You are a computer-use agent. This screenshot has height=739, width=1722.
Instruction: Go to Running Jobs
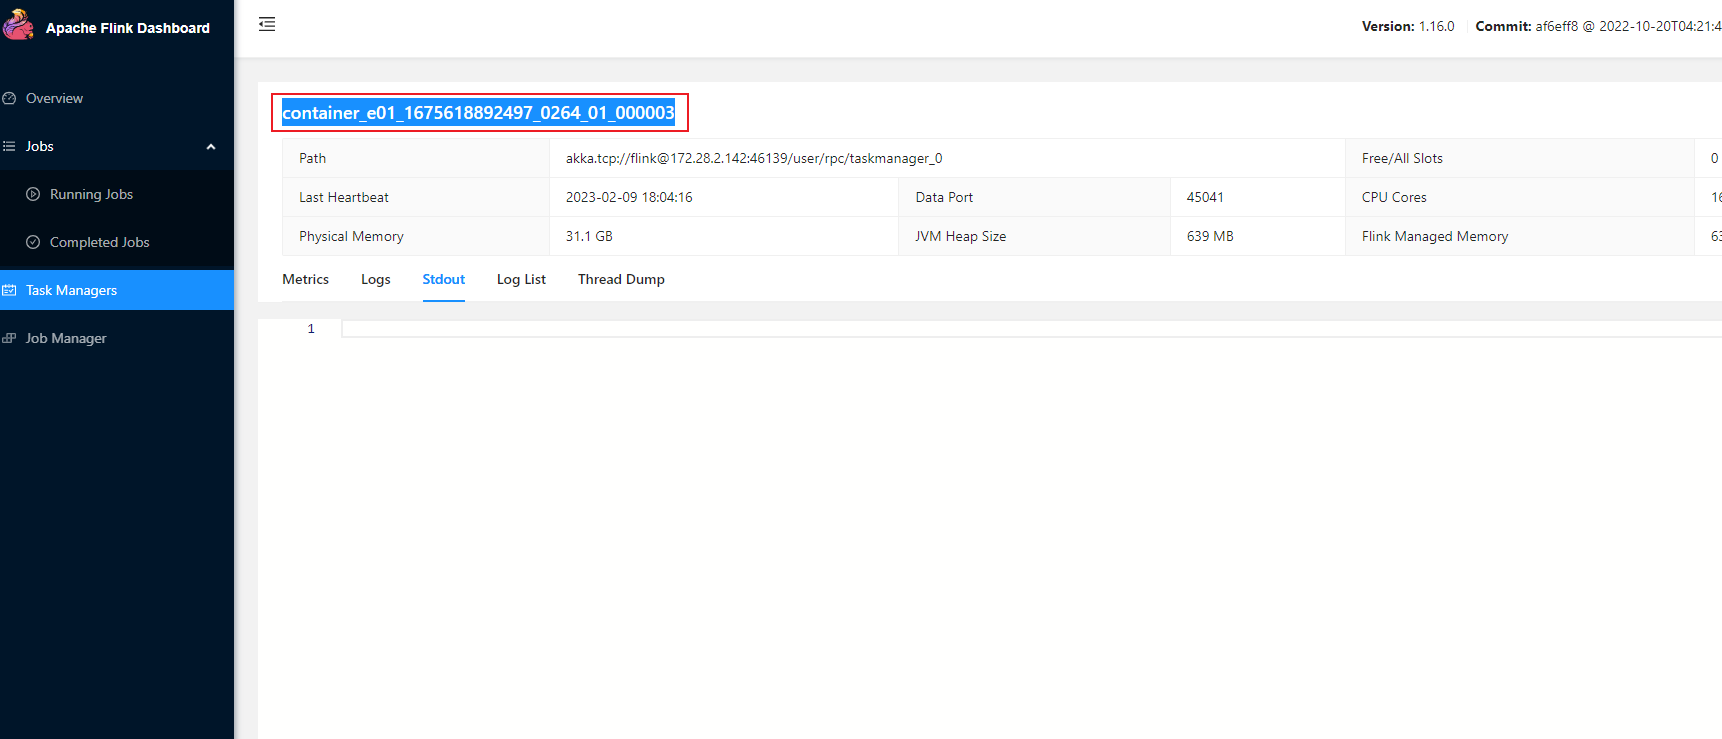point(91,194)
